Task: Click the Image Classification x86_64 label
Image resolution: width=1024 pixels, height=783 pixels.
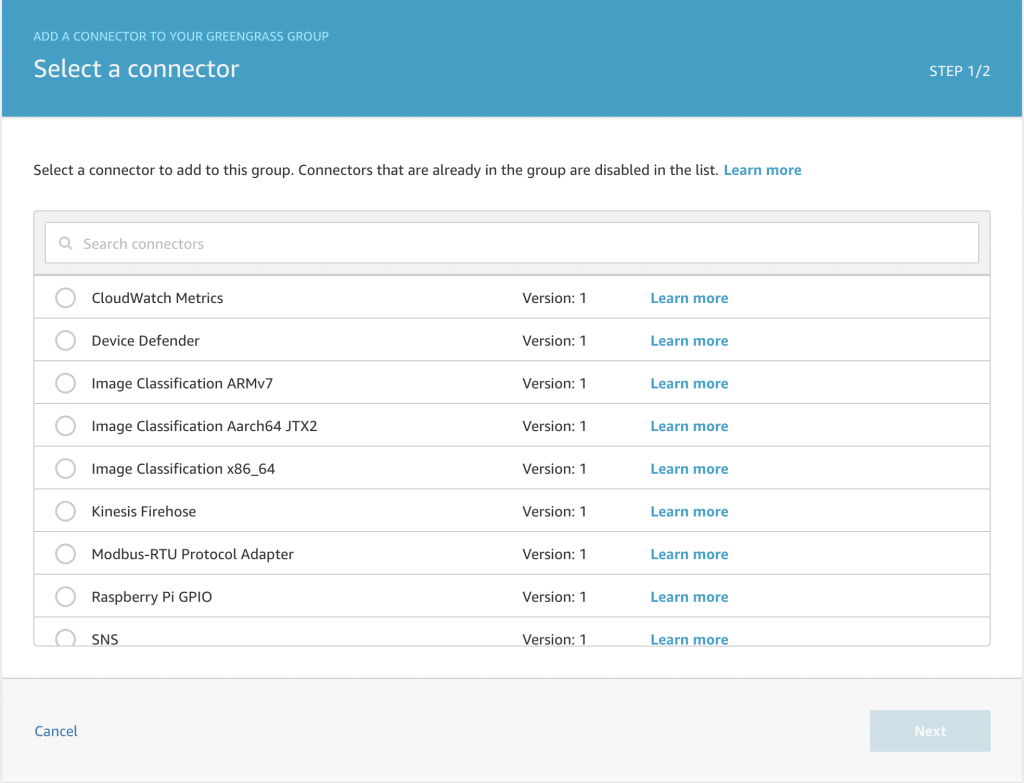Action: pos(184,469)
